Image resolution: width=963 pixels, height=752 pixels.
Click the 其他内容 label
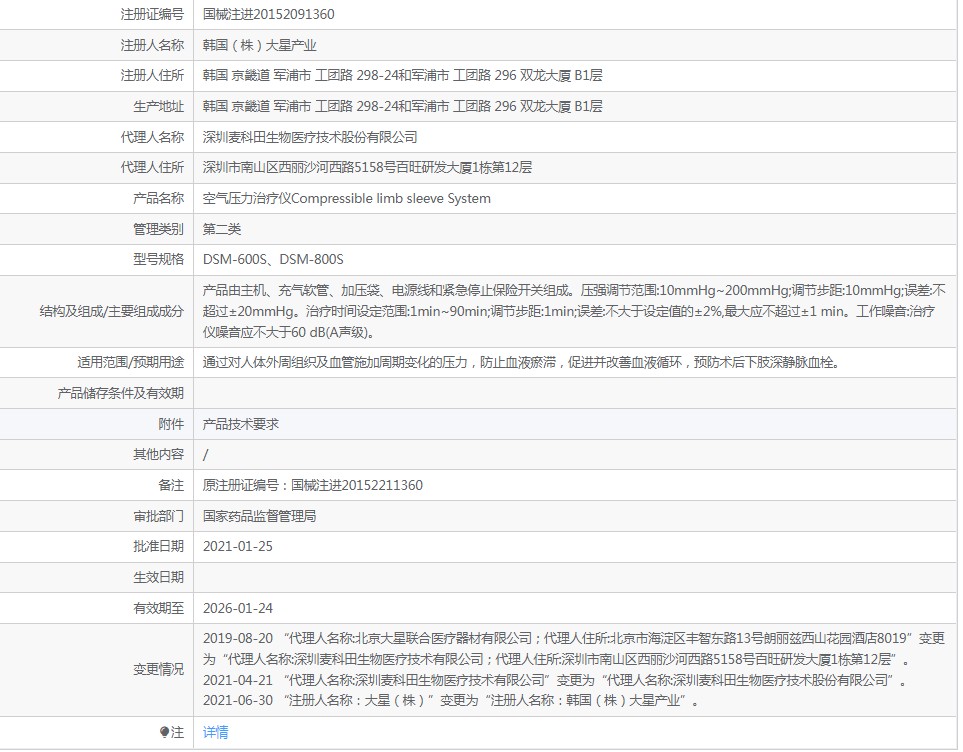coord(158,454)
